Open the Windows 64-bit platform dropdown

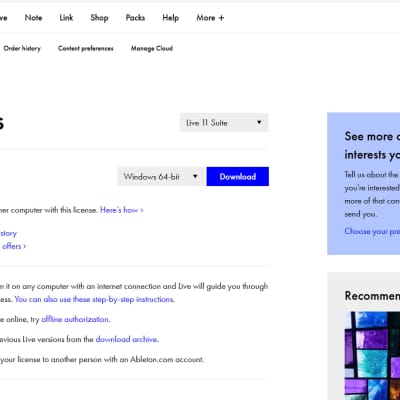[x=161, y=176]
